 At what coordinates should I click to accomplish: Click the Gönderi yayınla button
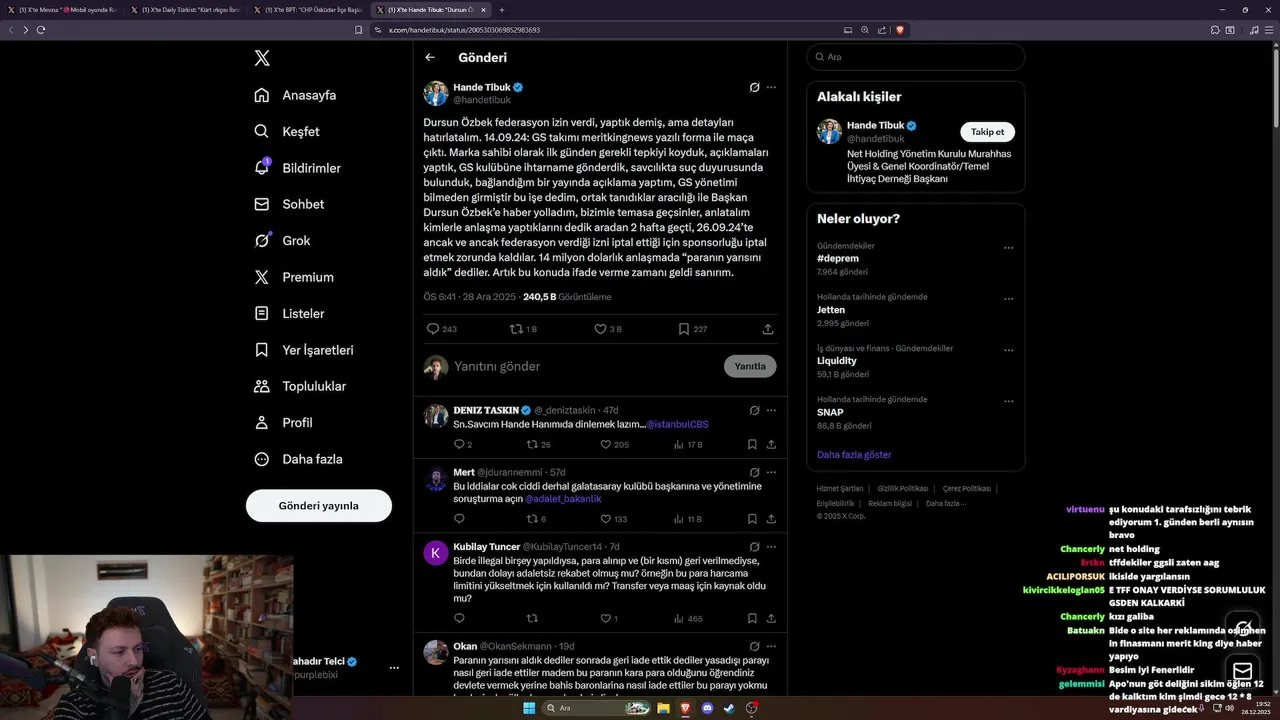[319, 505]
